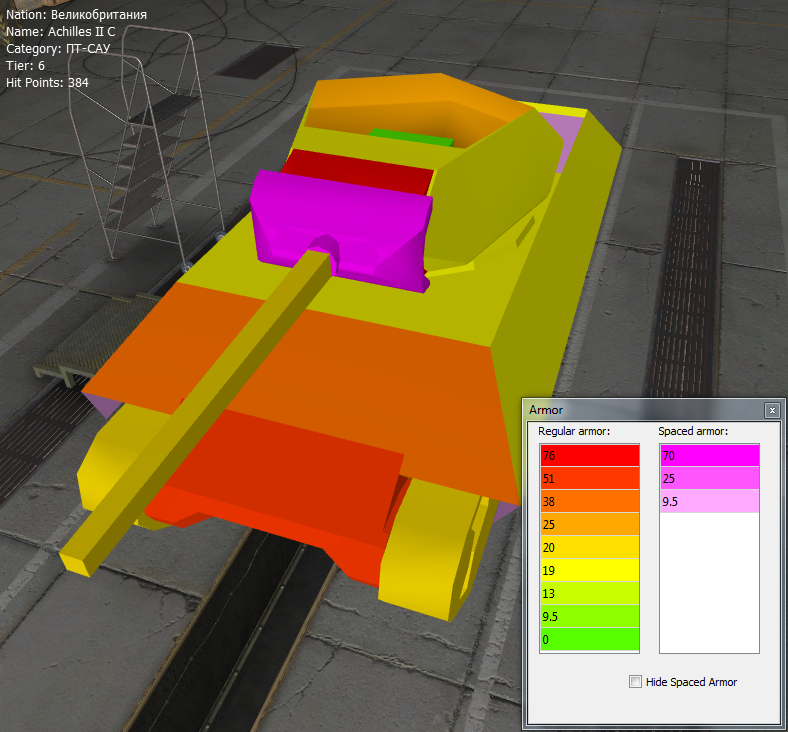Toggle the Hide Spaced Armor checkbox

click(x=636, y=682)
